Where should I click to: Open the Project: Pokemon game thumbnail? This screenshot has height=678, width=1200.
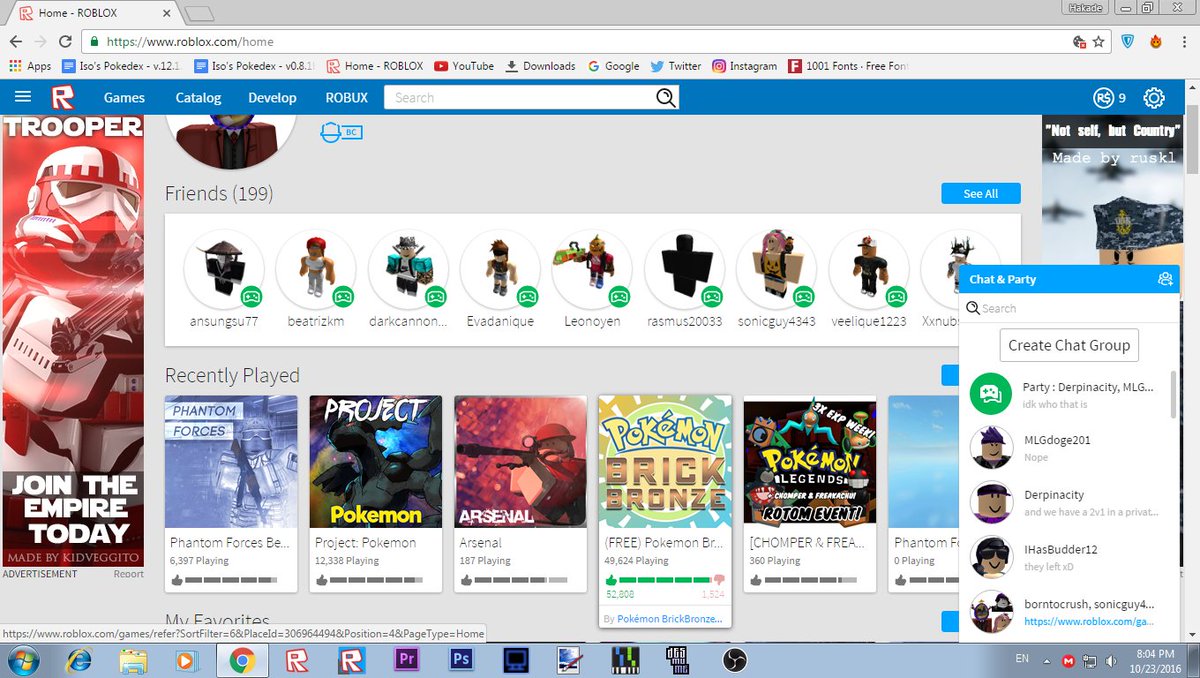coord(376,461)
